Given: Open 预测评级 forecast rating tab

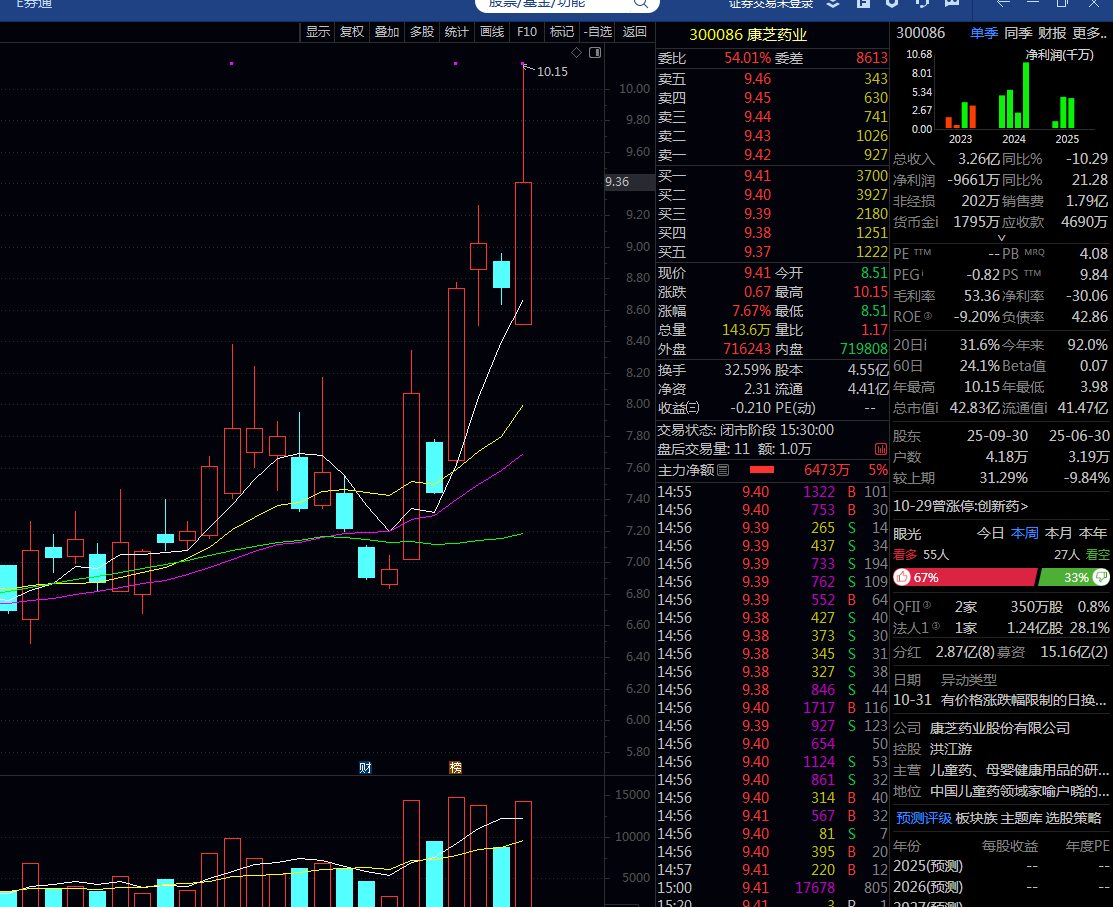Looking at the screenshot, I should click(x=923, y=818).
